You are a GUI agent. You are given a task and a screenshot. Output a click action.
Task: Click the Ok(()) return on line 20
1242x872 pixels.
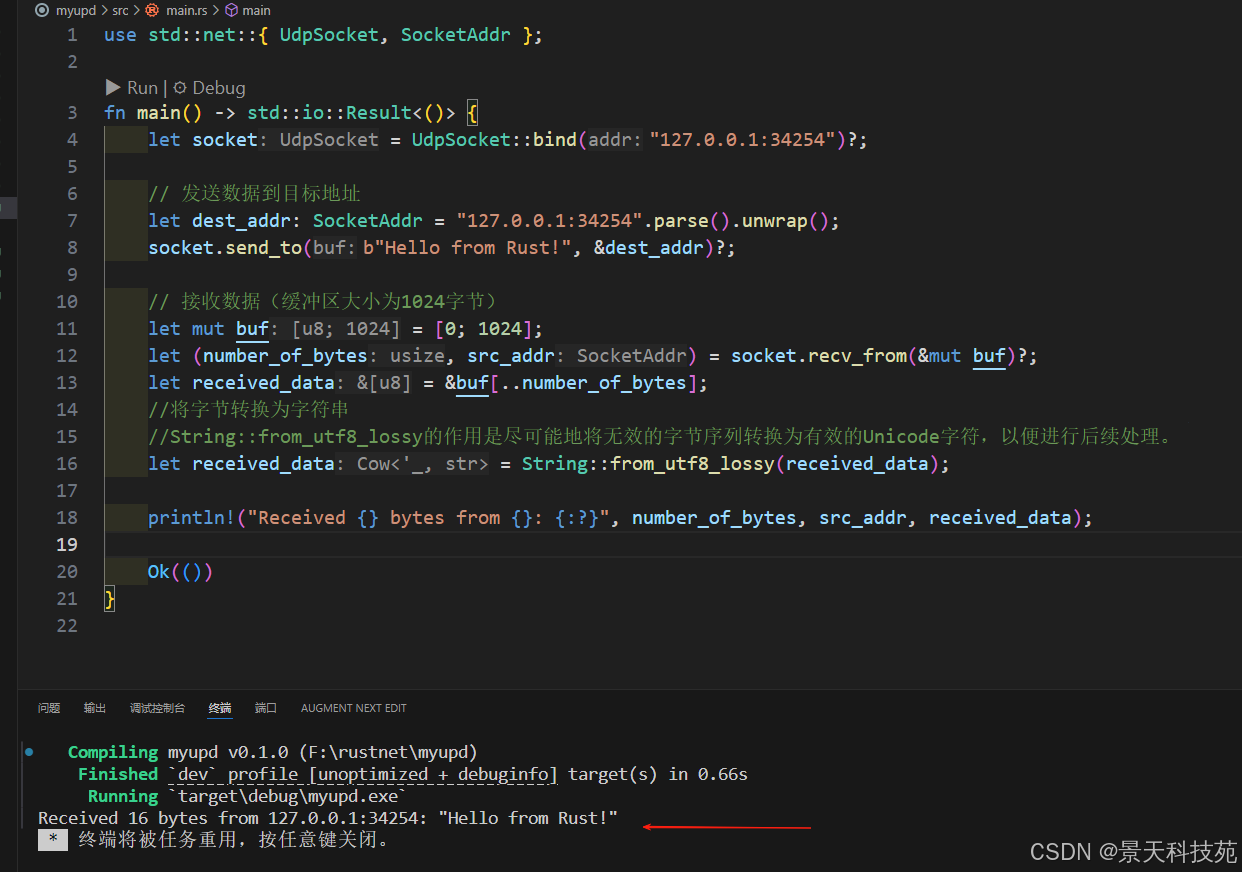coord(180,571)
